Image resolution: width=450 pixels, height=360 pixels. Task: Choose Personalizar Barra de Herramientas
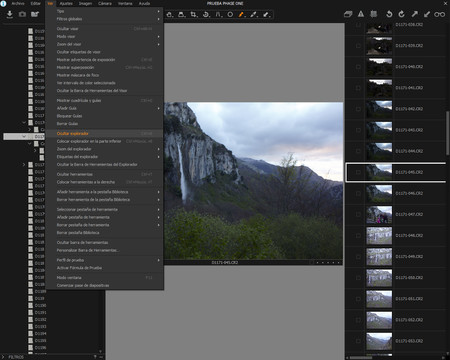(105, 250)
